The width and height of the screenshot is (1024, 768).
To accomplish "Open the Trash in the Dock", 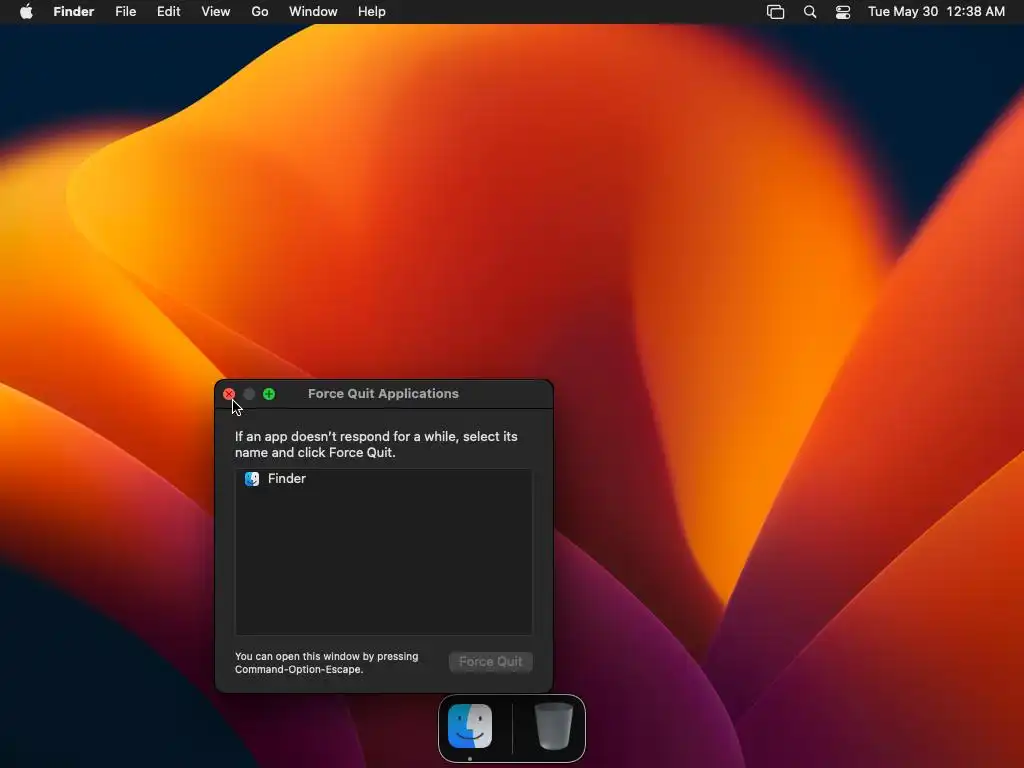I will tap(554, 726).
